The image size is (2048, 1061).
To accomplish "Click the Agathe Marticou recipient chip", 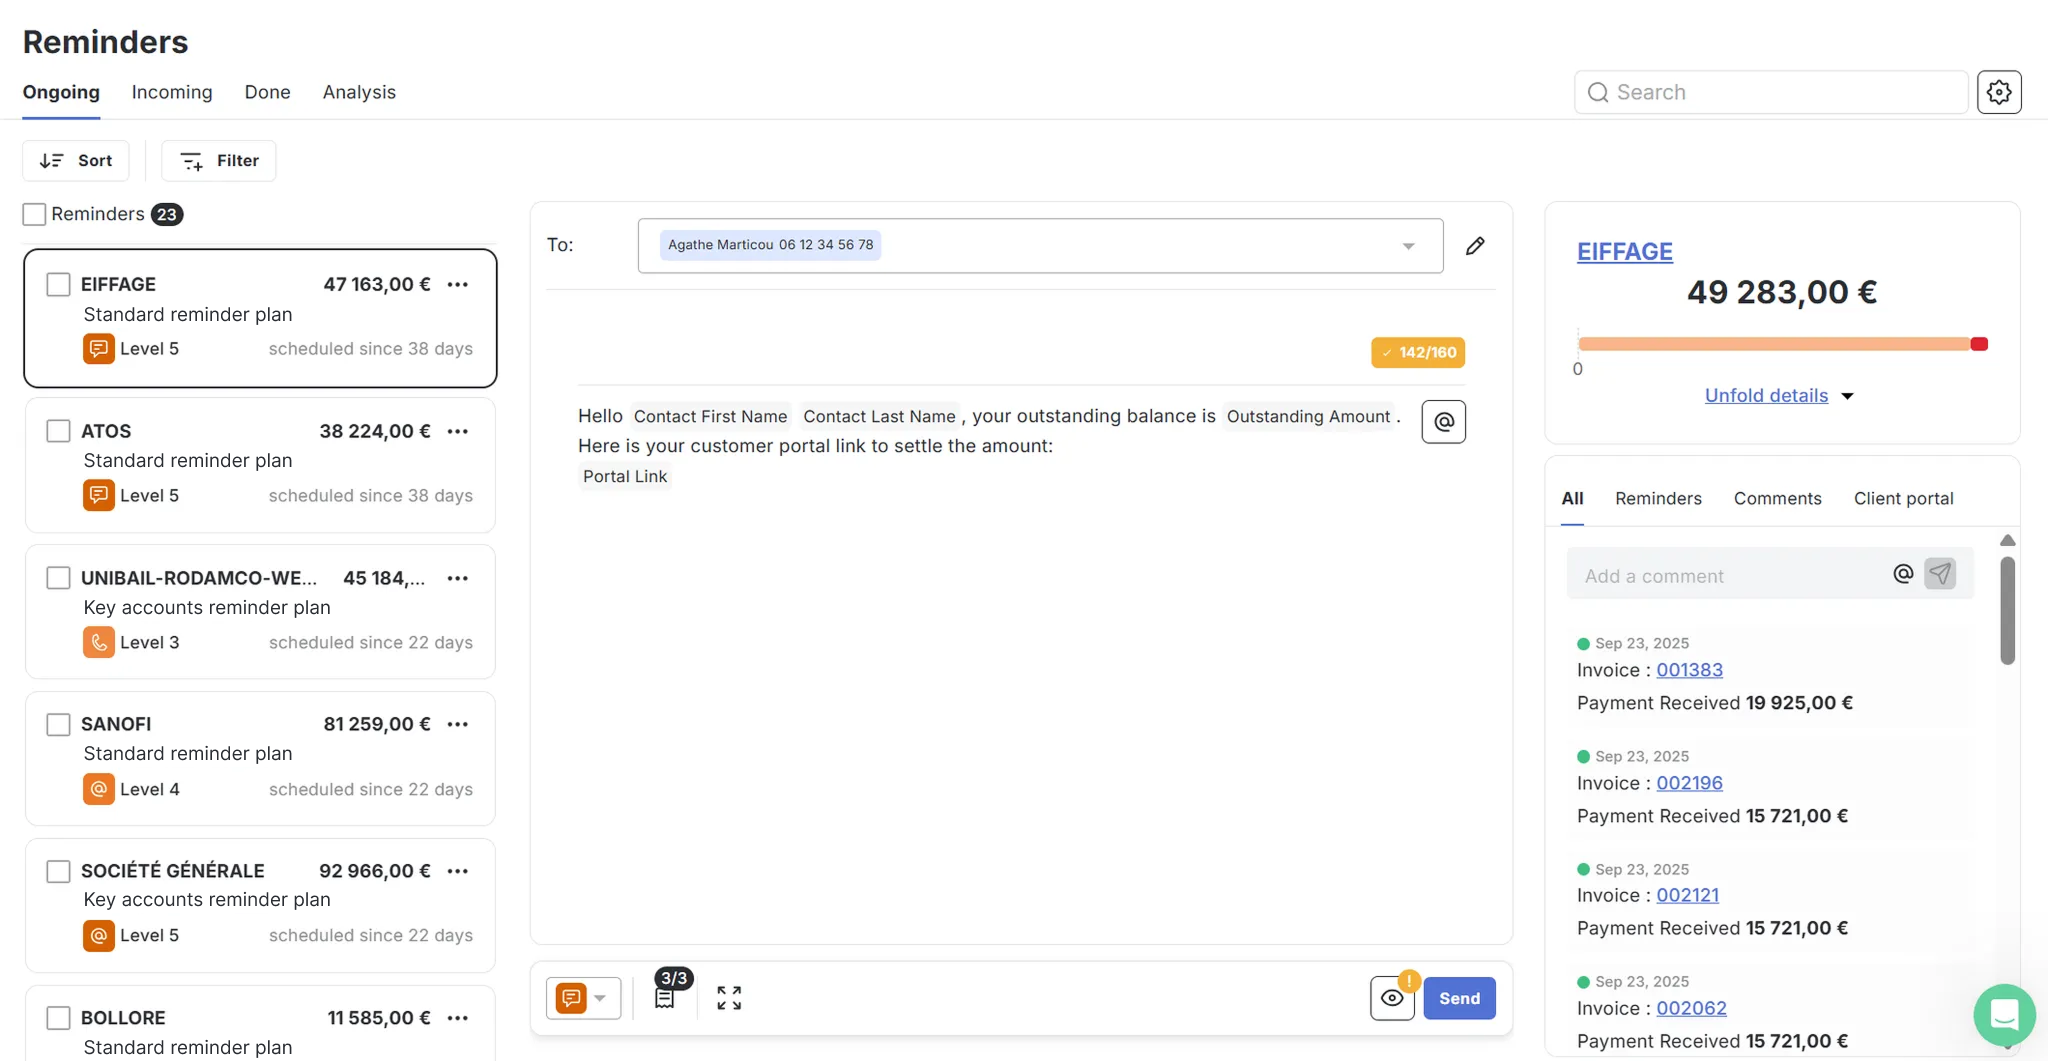I will (x=770, y=245).
